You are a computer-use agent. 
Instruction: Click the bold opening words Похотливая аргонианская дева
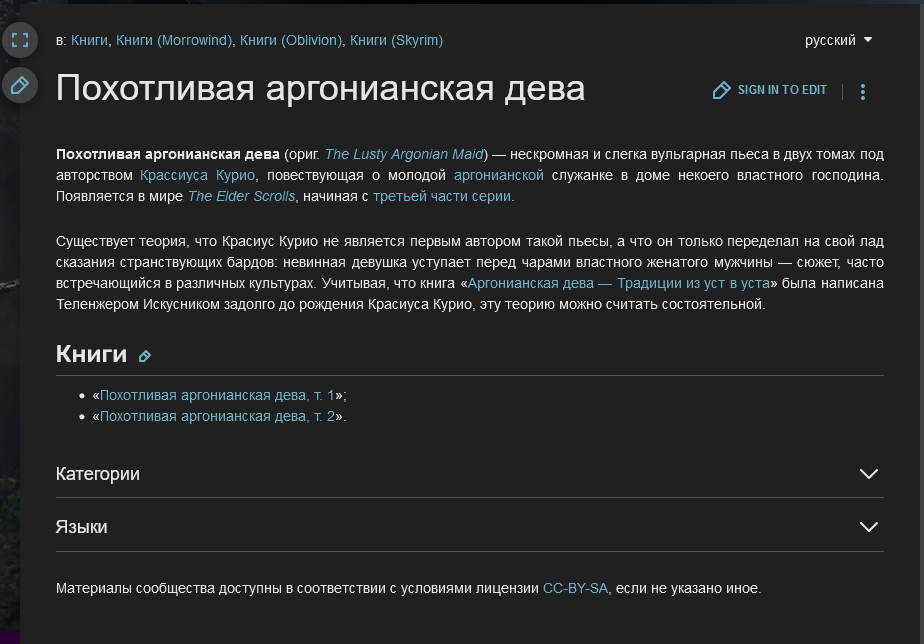tap(168, 154)
